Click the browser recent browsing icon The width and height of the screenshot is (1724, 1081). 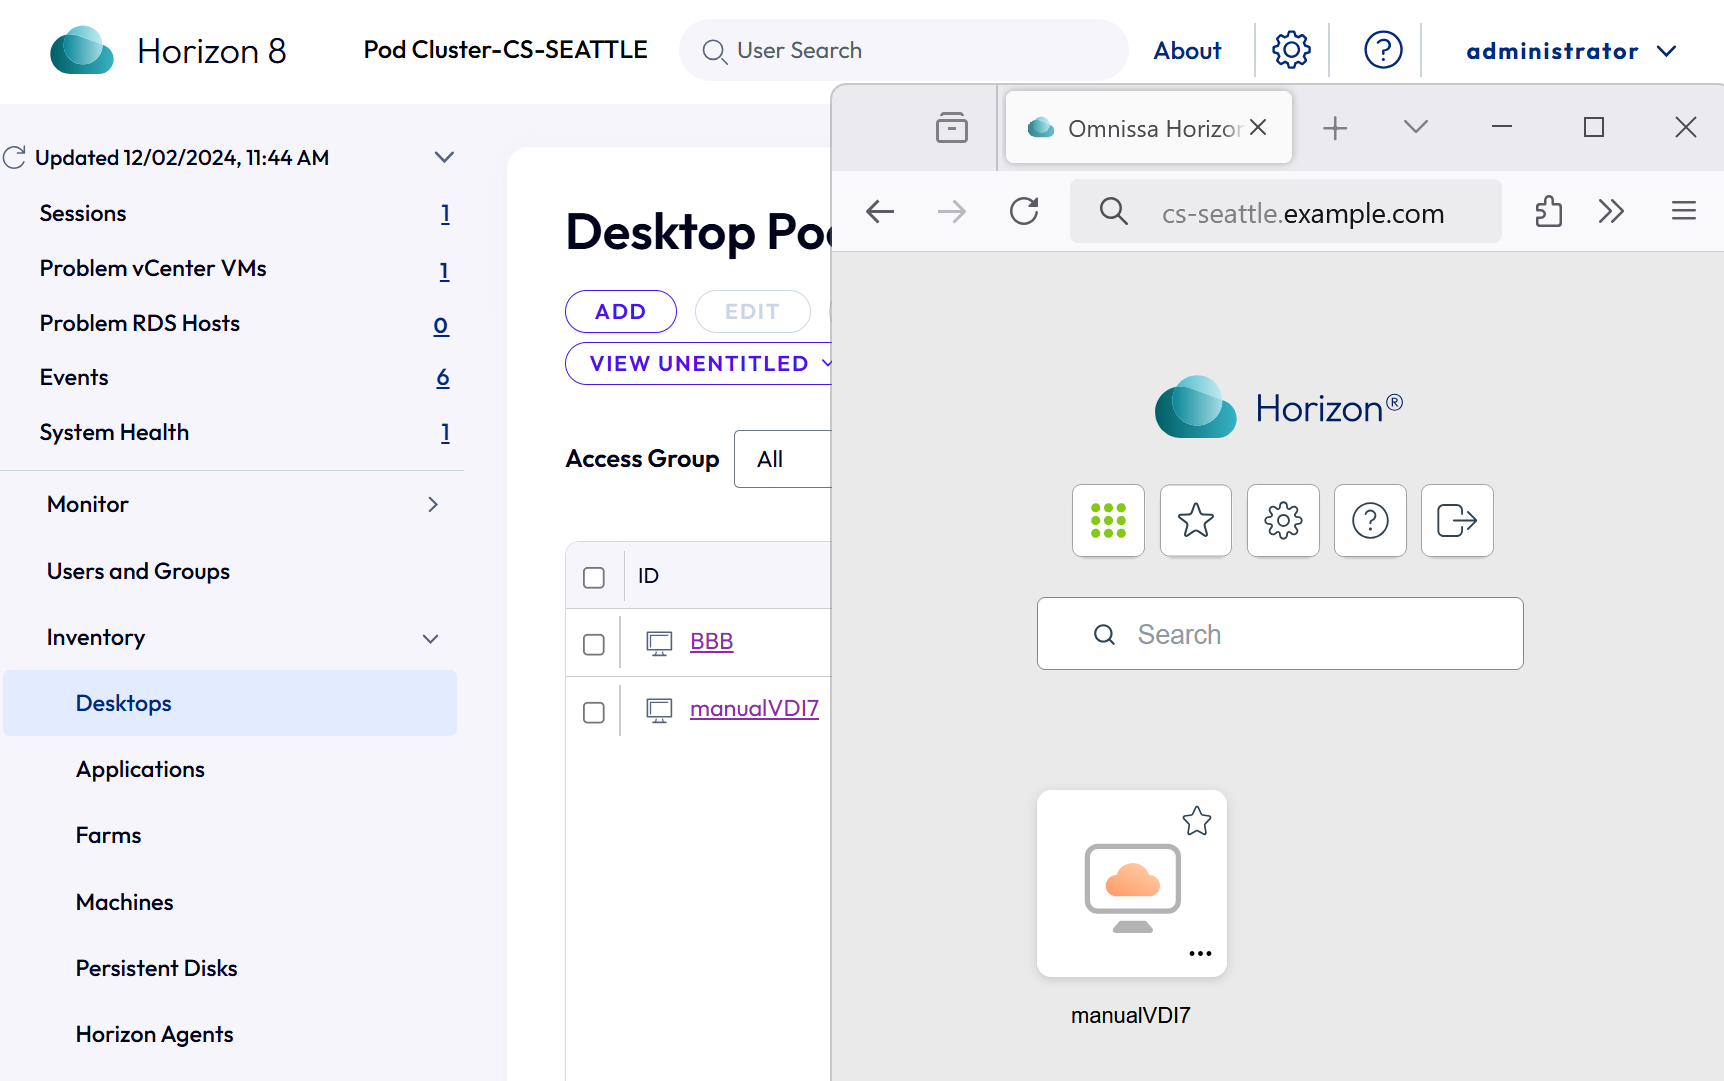(x=952, y=127)
